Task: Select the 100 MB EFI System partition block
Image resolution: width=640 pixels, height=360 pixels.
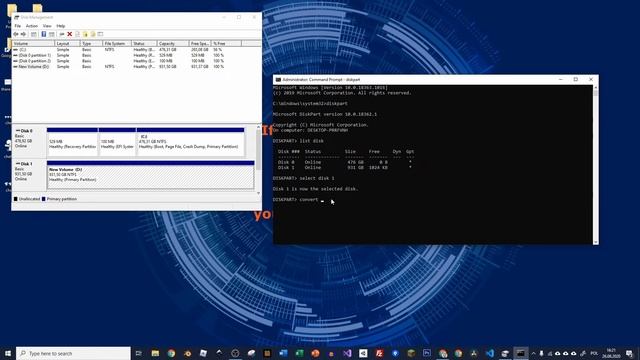Action: 117,142
